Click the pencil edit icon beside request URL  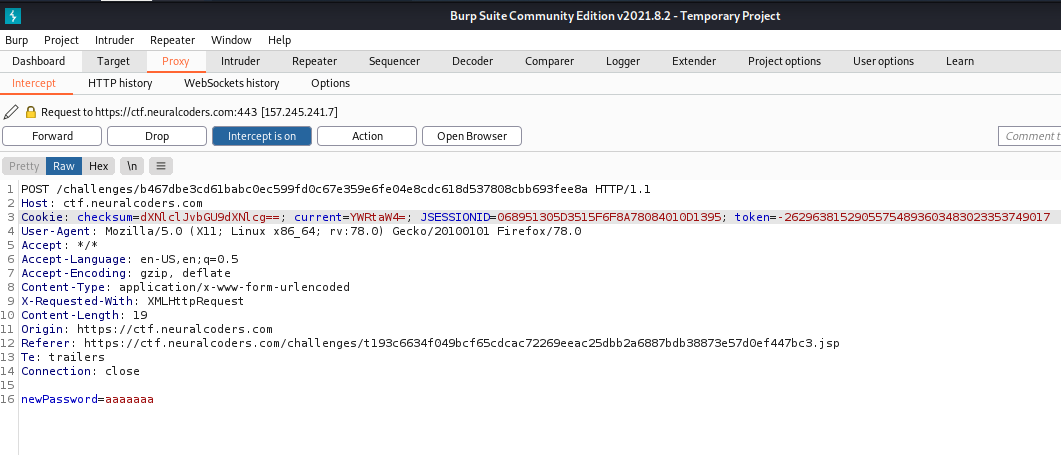point(11,112)
